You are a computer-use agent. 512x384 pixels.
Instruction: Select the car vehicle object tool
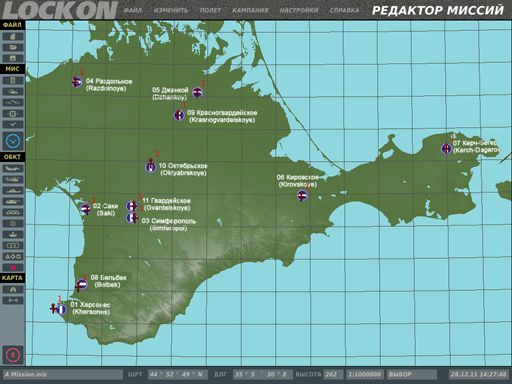(13, 212)
